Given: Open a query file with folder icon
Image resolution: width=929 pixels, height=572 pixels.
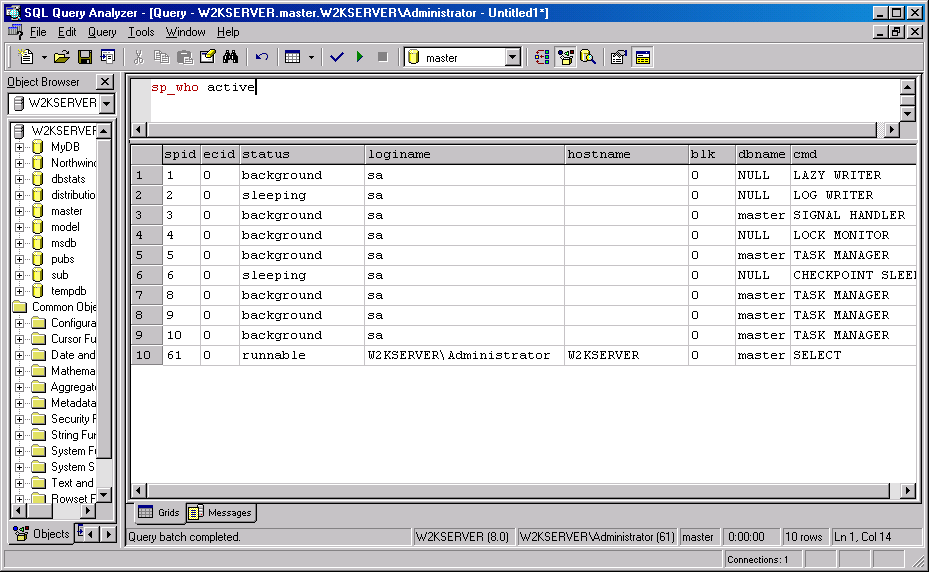Looking at the screenshot, I should [62, 58].
